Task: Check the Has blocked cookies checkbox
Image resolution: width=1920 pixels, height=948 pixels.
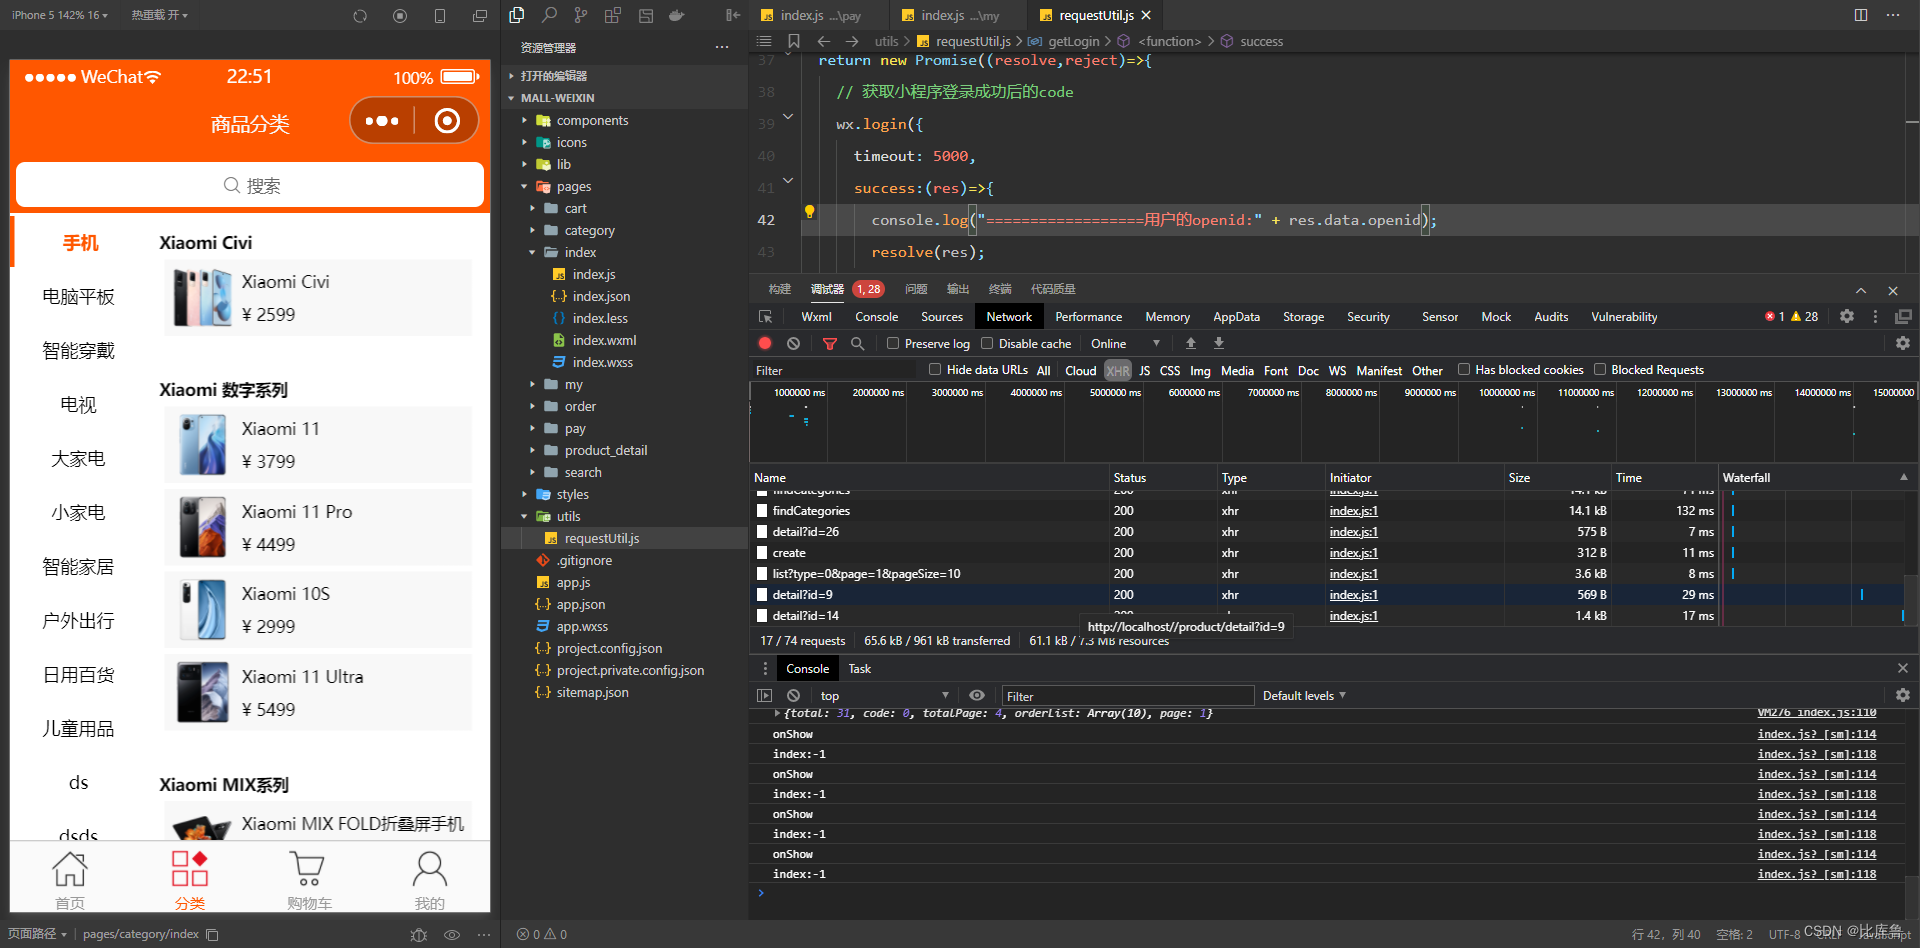Action: click(x=1464, y=369)
